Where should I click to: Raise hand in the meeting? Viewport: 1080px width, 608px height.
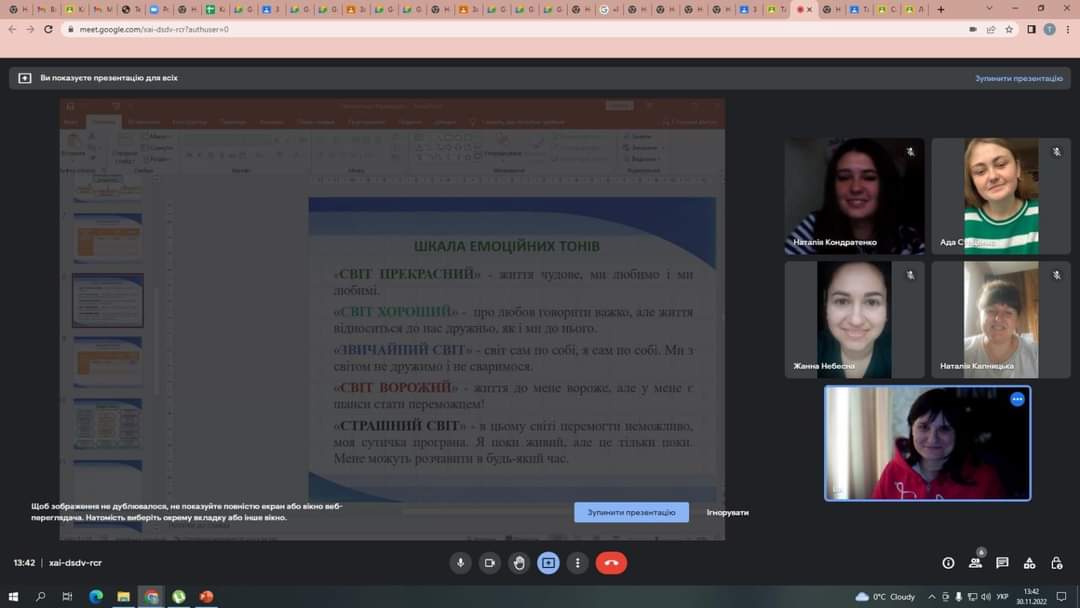[519, 563]
